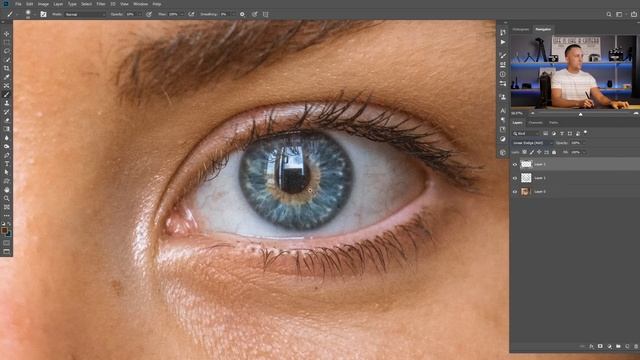Image resolution: width=640 pixels, height=360 pixels.
Task: Toggle pressure for opacity
Action: coord(149,14)
